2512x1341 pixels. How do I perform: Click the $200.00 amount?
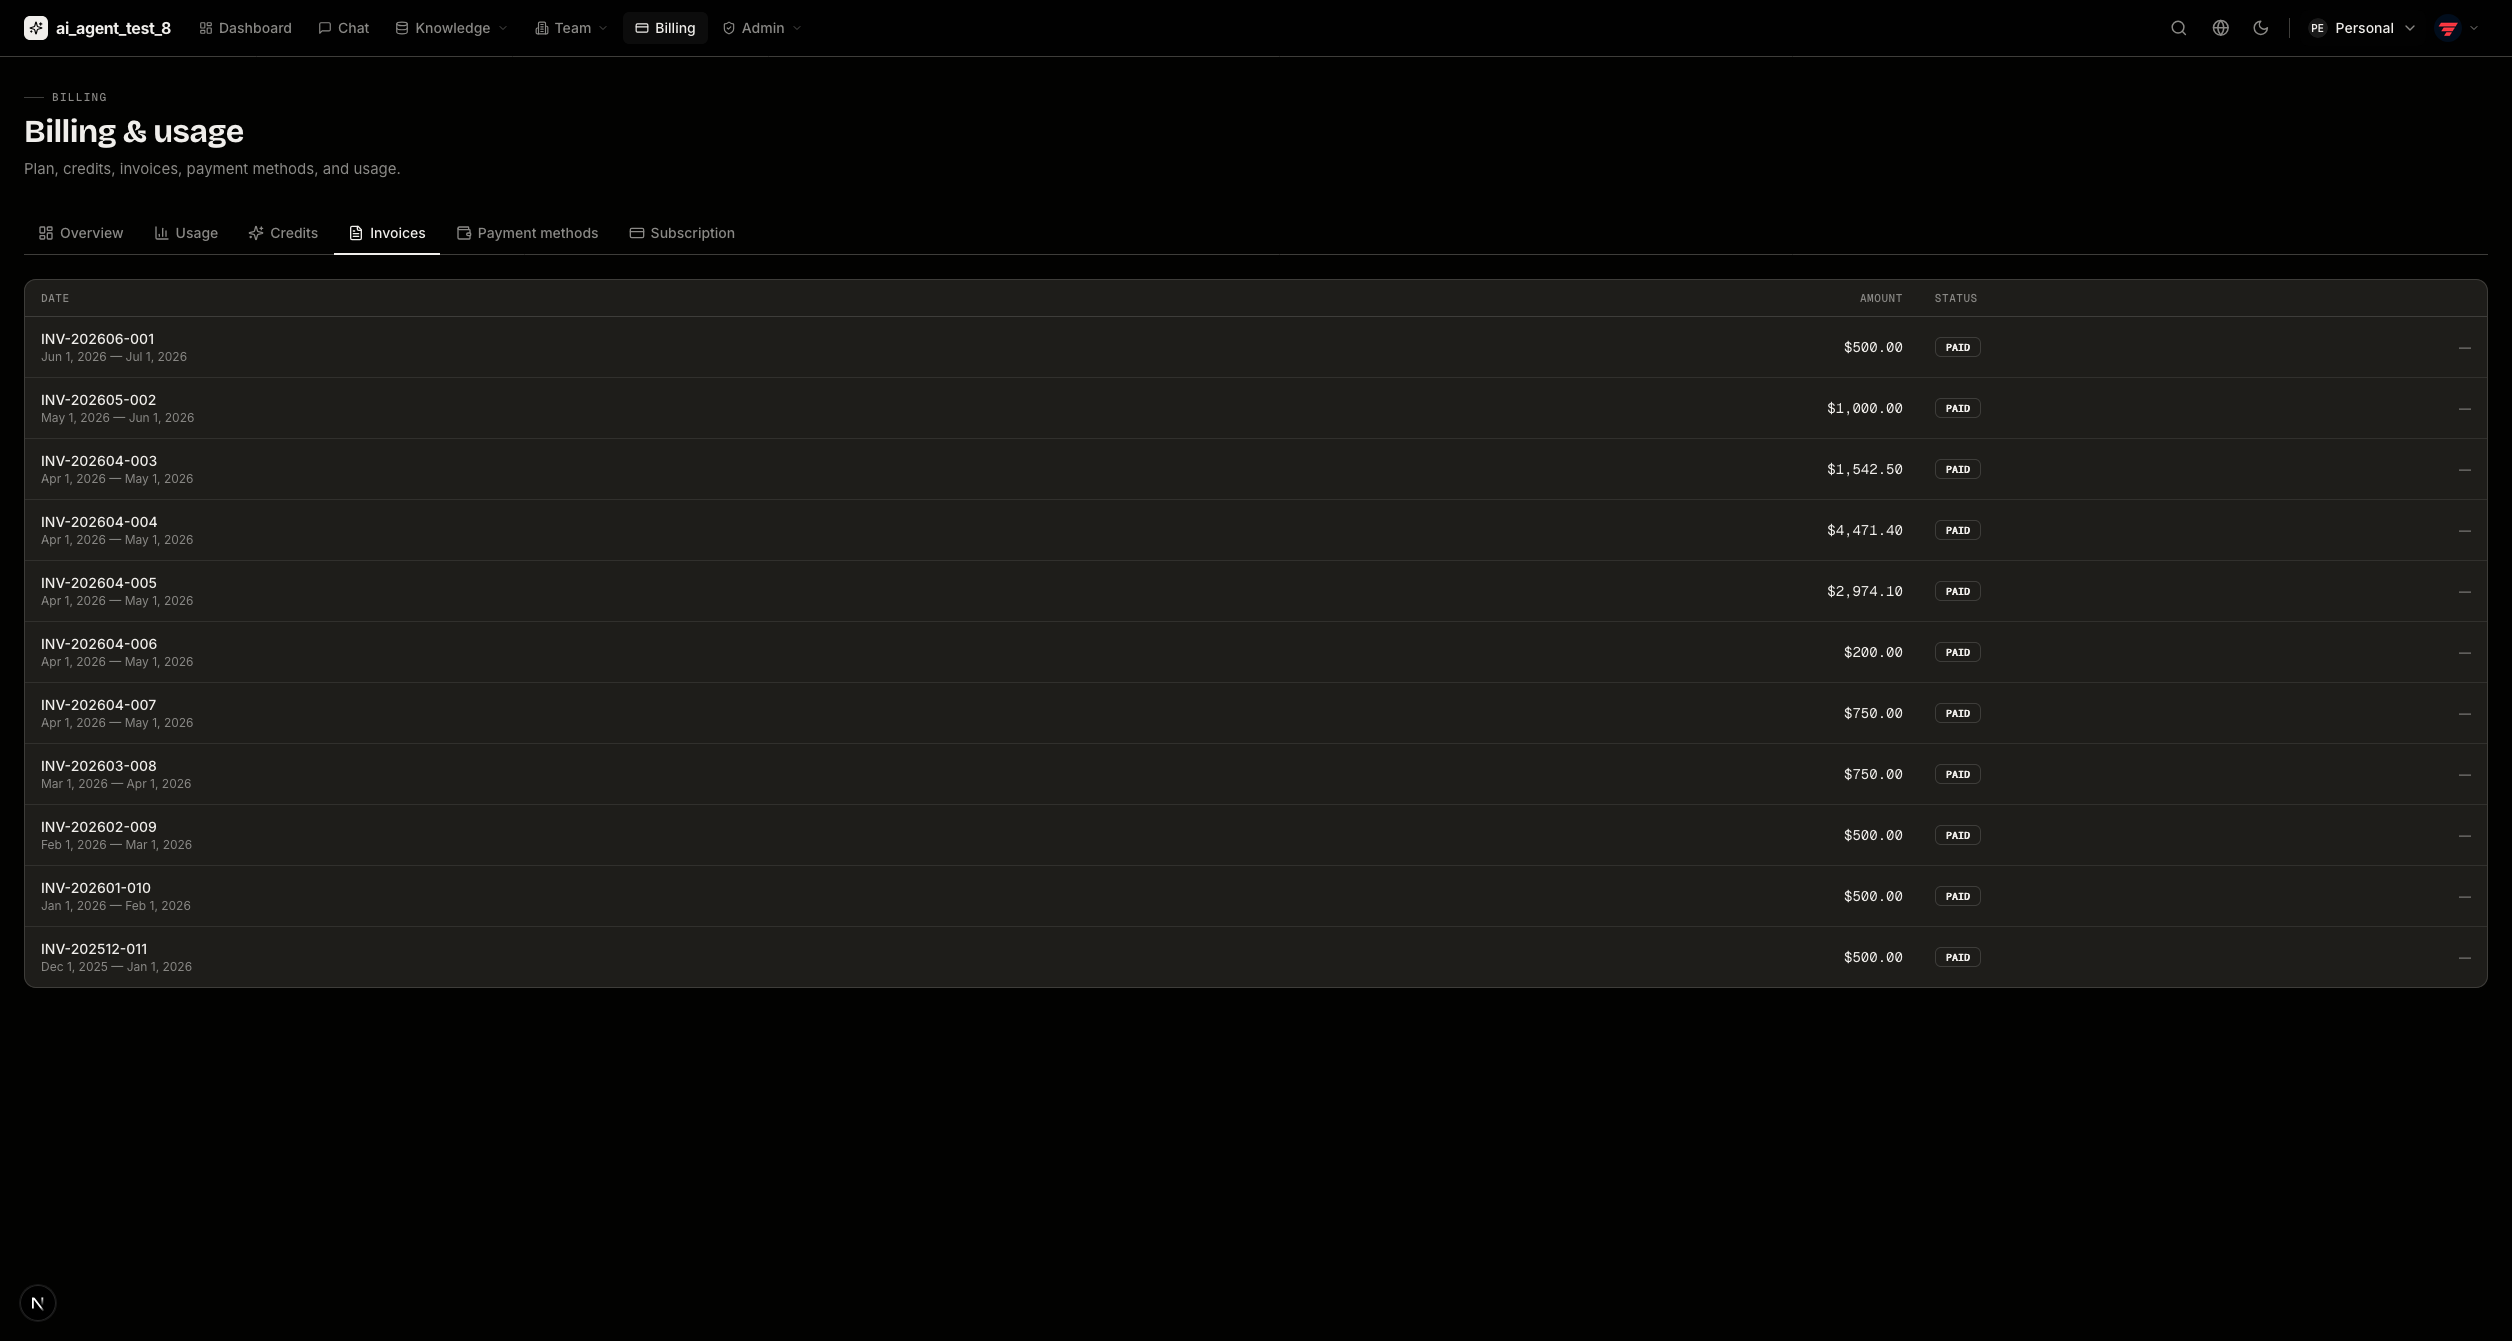click(1873, 652)
